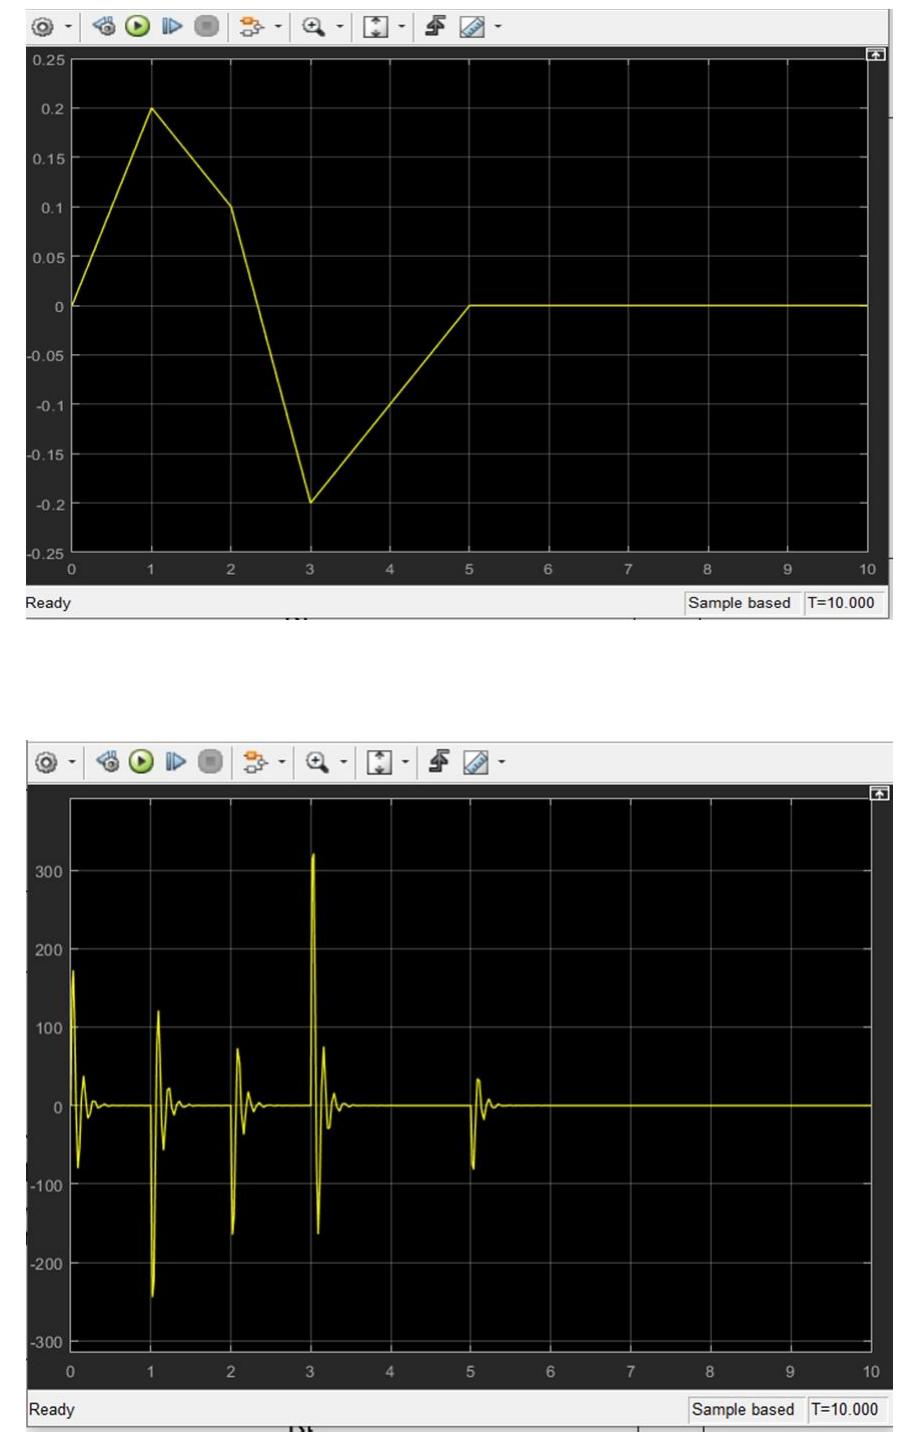
Task: Click the 0.2 peak at time 1 in upper plot
Action: click(x=152, y=108)
